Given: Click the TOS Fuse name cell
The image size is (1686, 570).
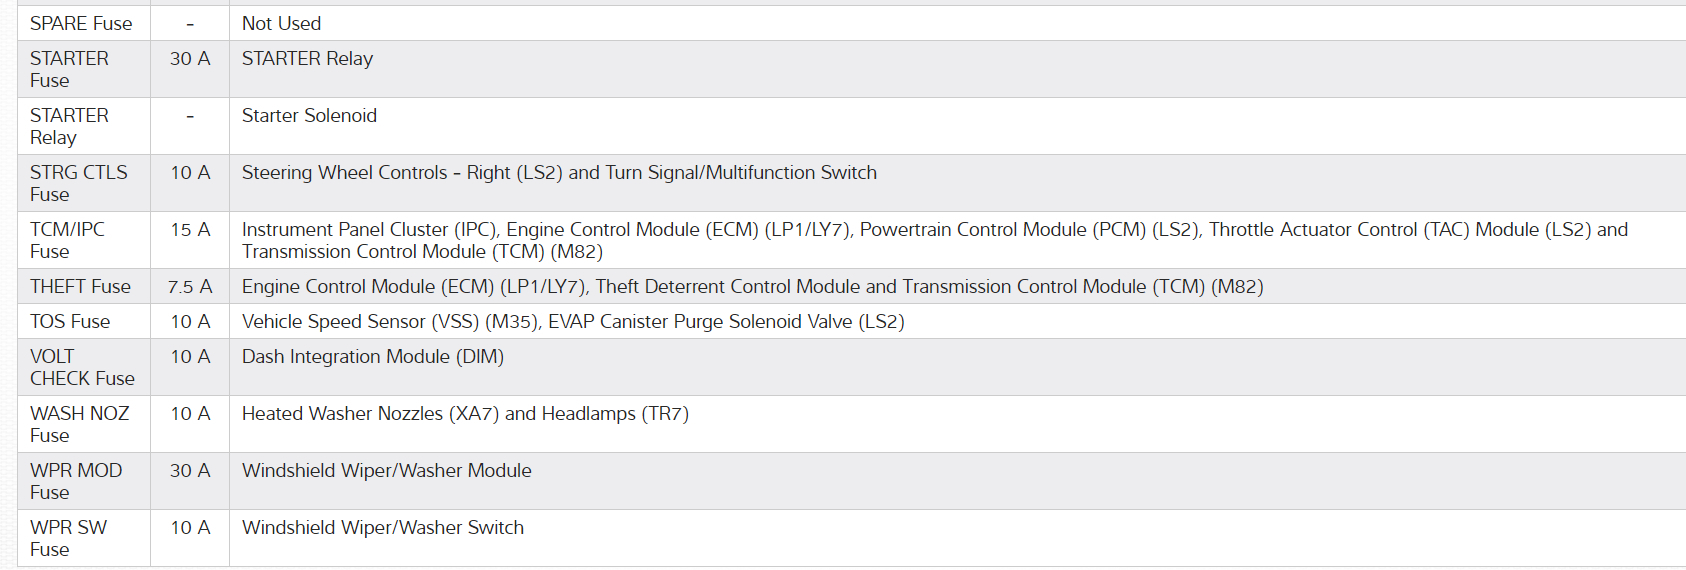Looking at the screenshot, I should click(x=70, y=322).
